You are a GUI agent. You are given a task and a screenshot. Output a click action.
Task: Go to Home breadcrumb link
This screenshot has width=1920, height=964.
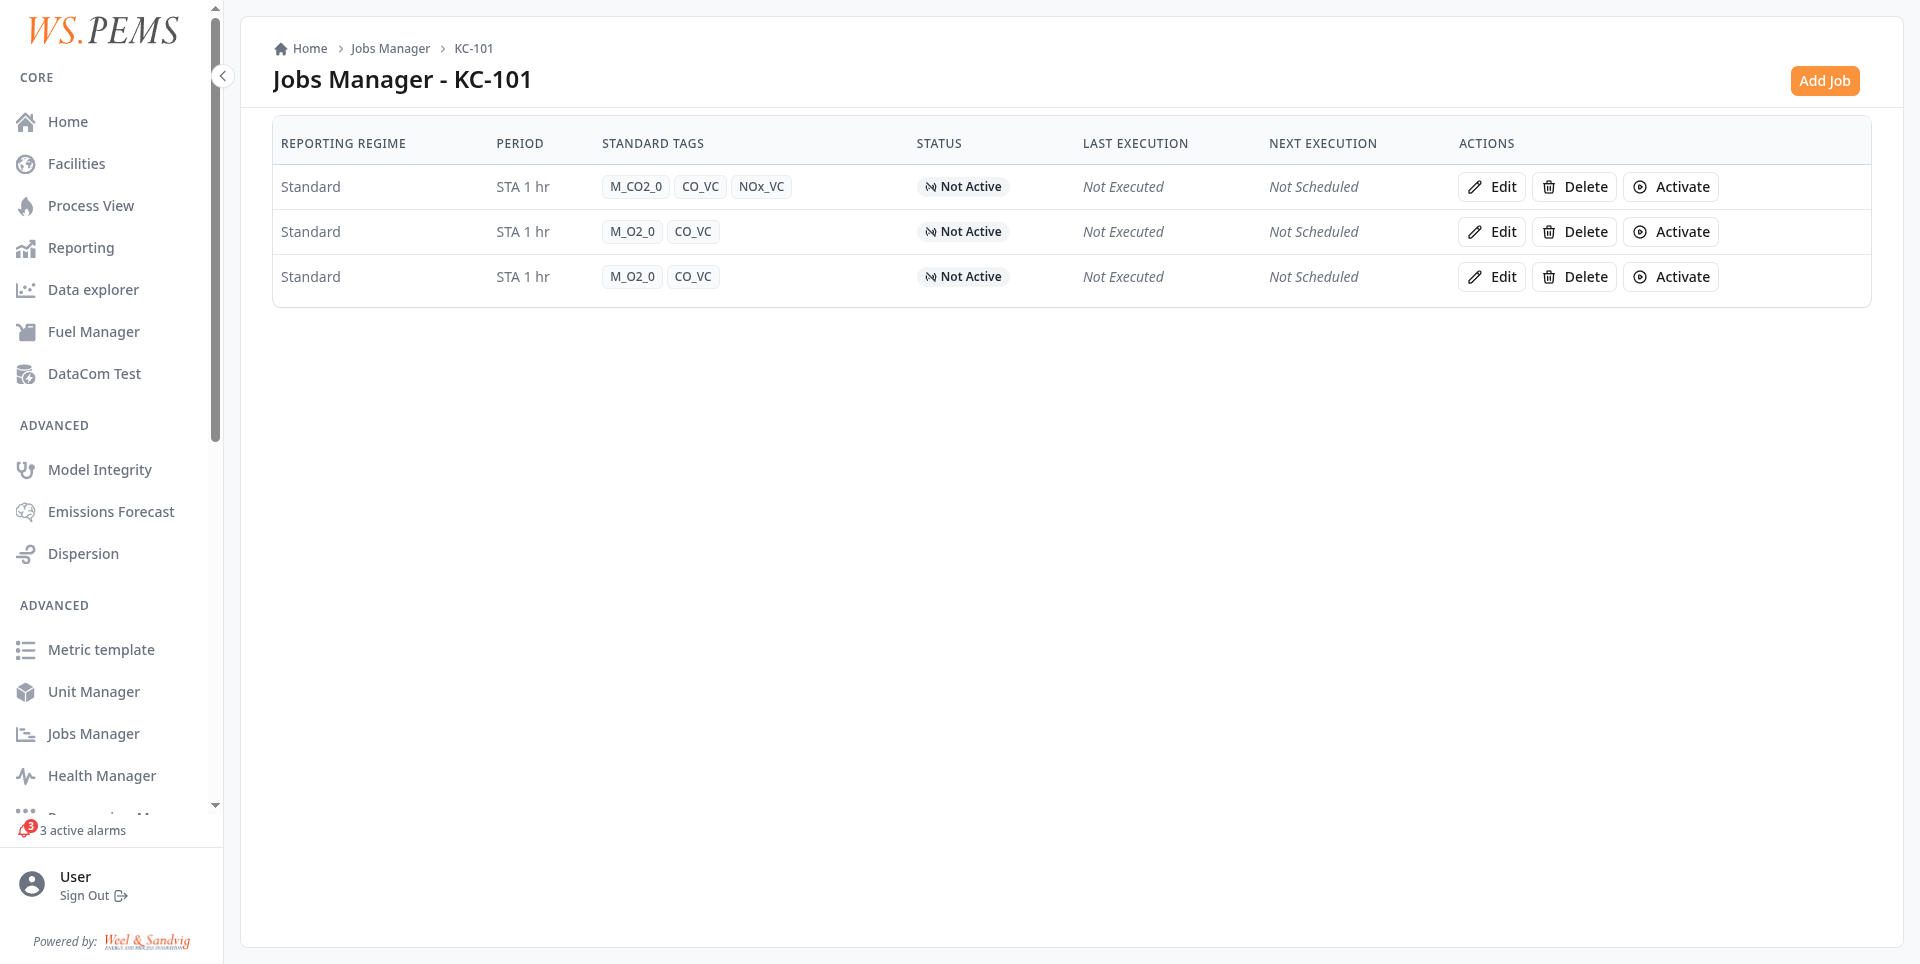tap(301, 49)
